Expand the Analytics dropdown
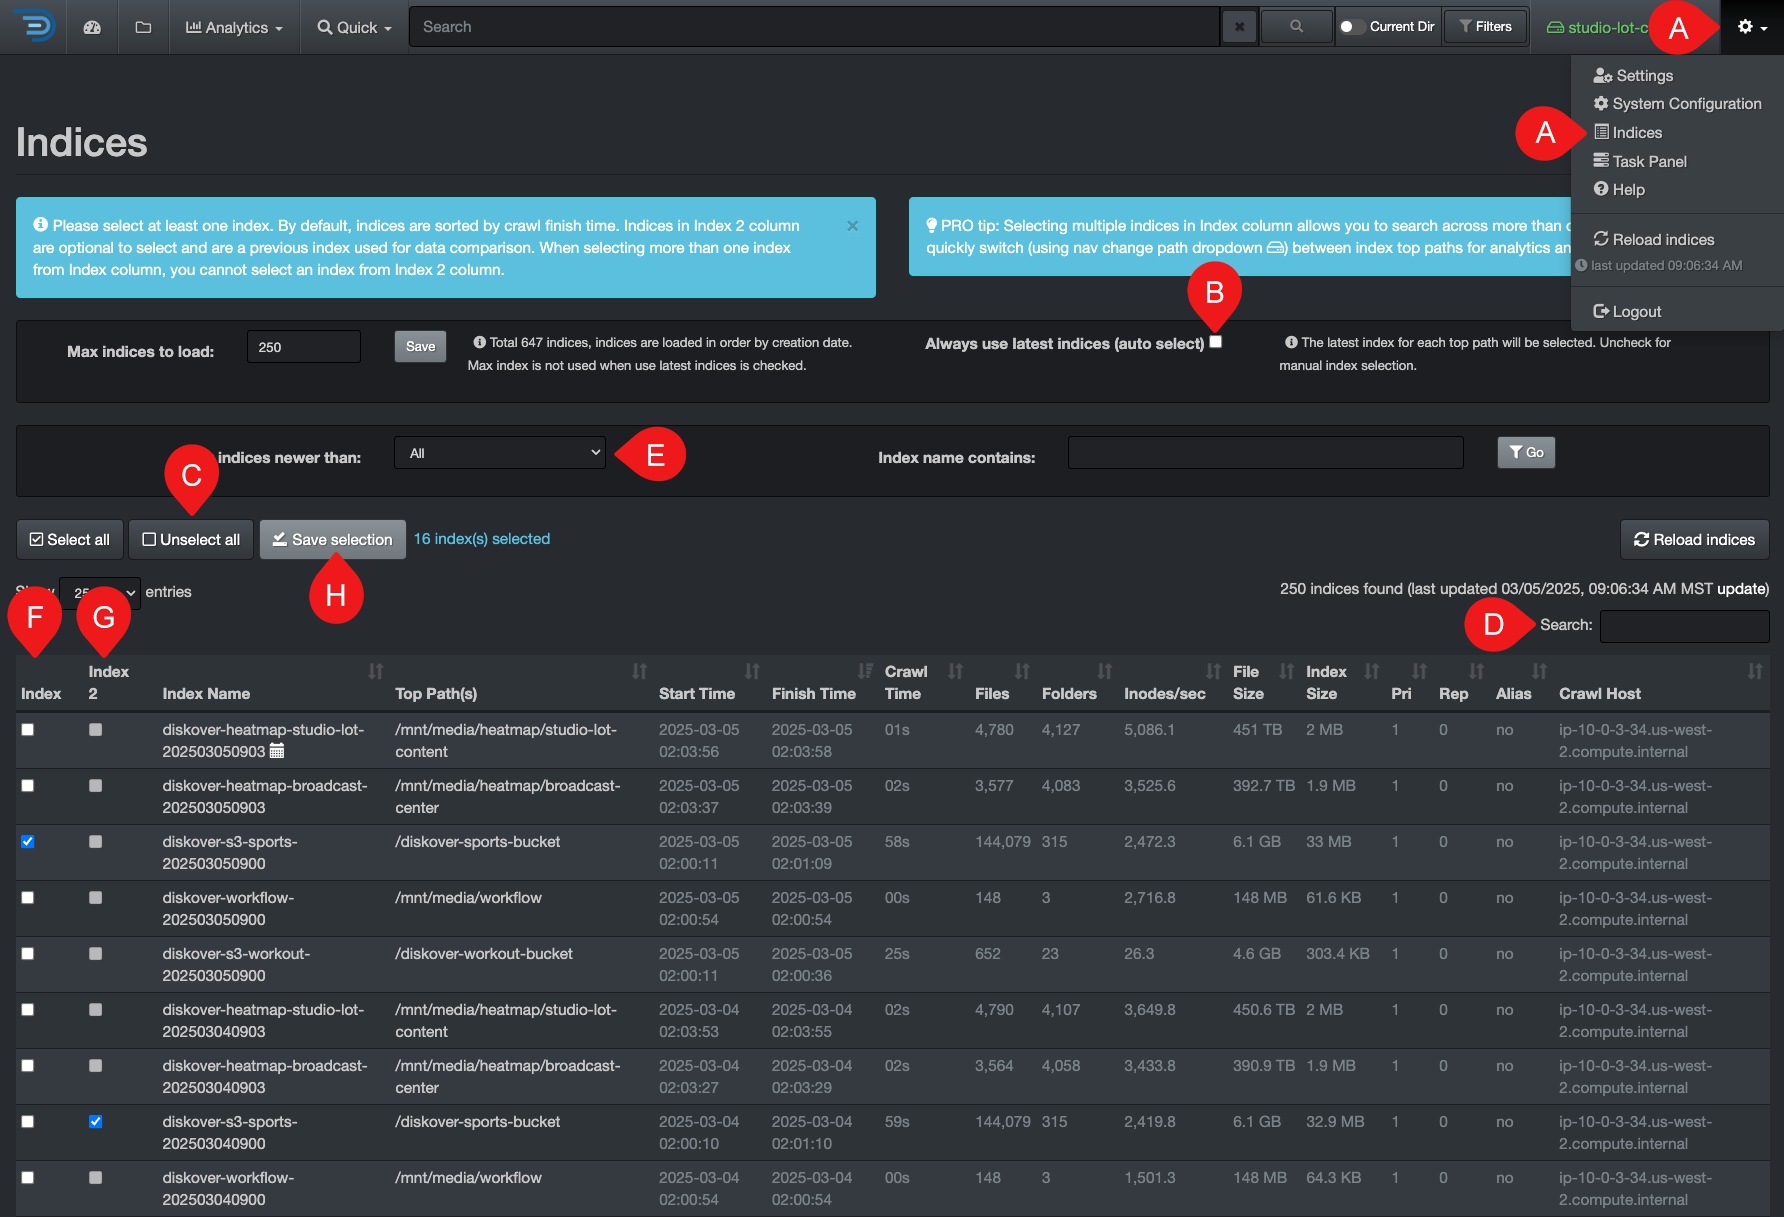 coord(234,27)
